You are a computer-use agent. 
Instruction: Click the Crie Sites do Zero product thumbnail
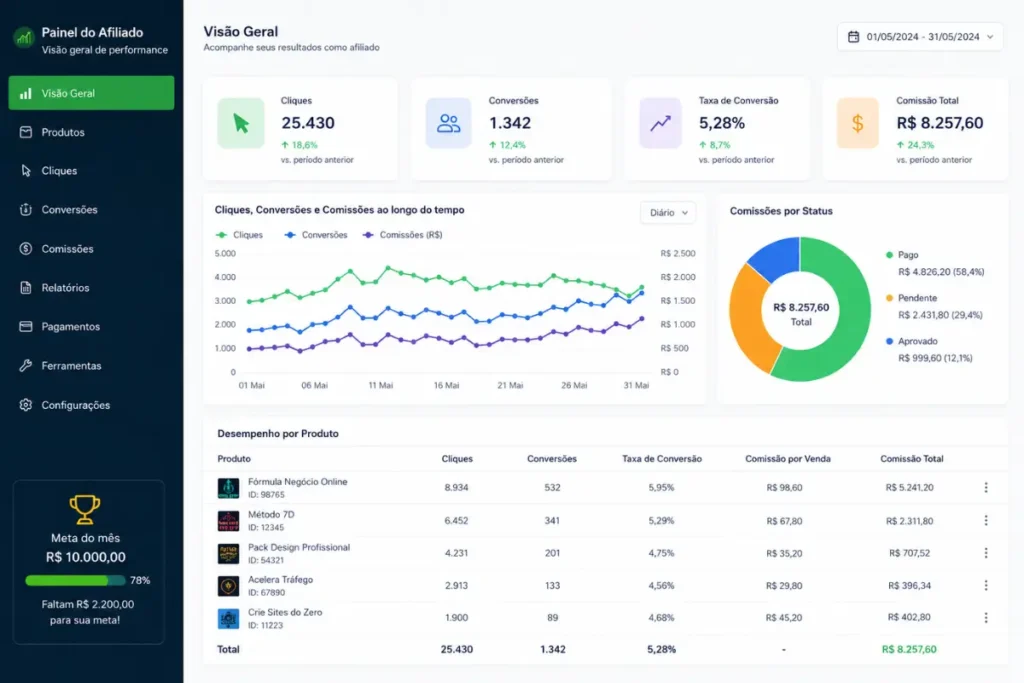tap(228, 618)
